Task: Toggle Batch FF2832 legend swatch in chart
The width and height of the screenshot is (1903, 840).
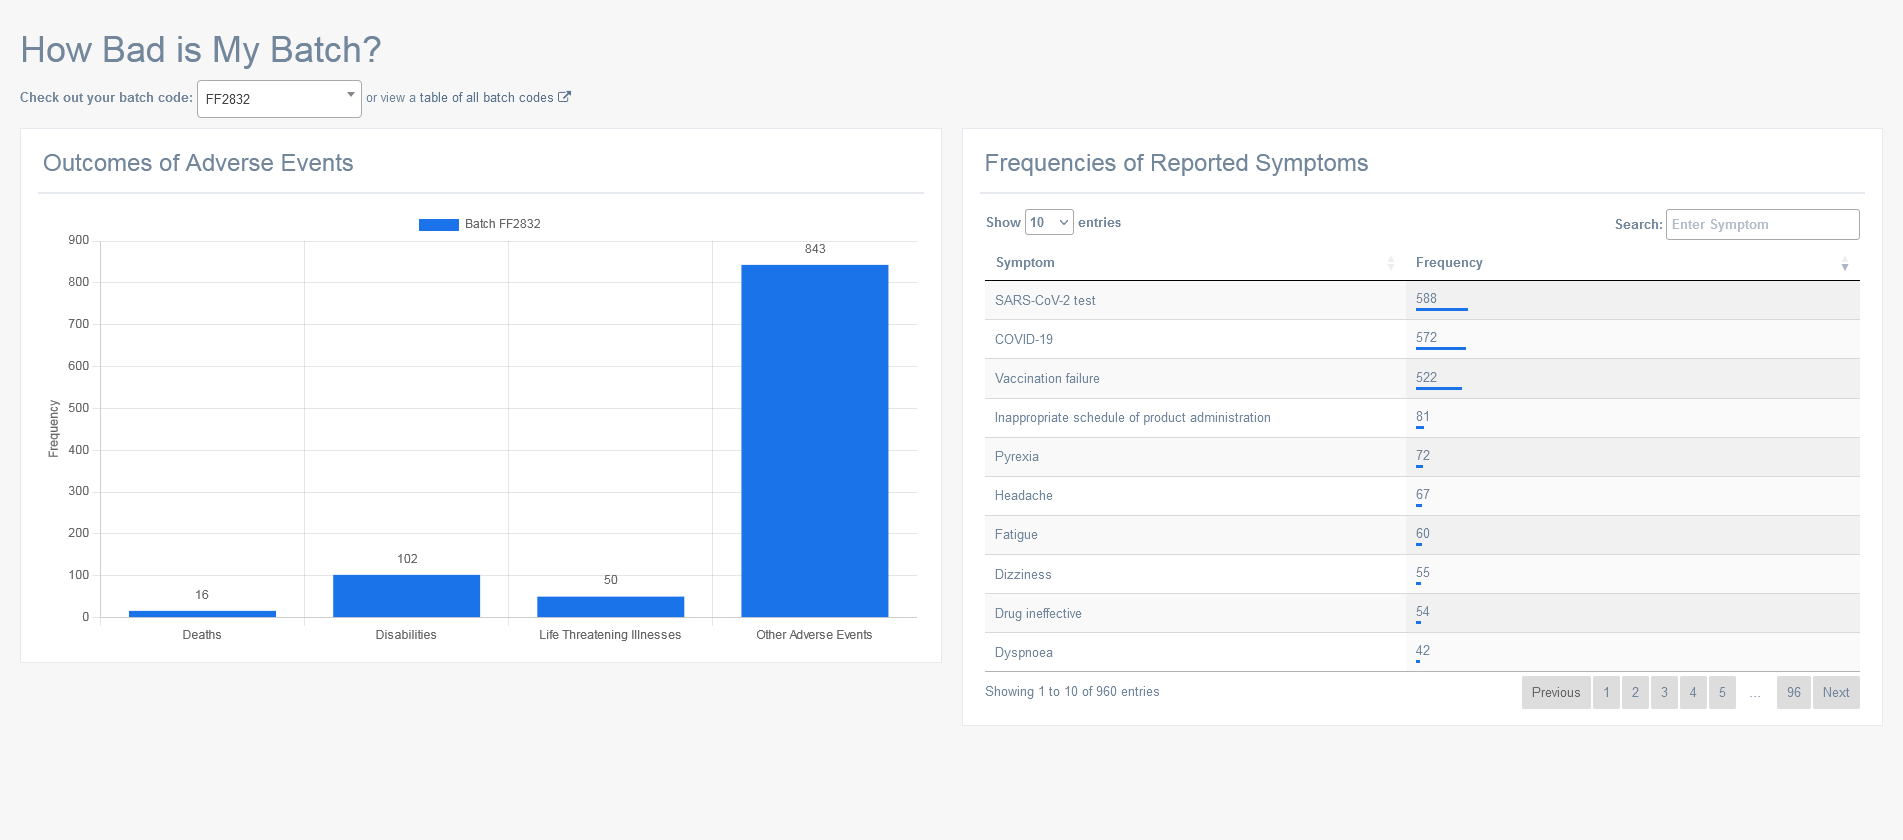Action: (438, 224)
